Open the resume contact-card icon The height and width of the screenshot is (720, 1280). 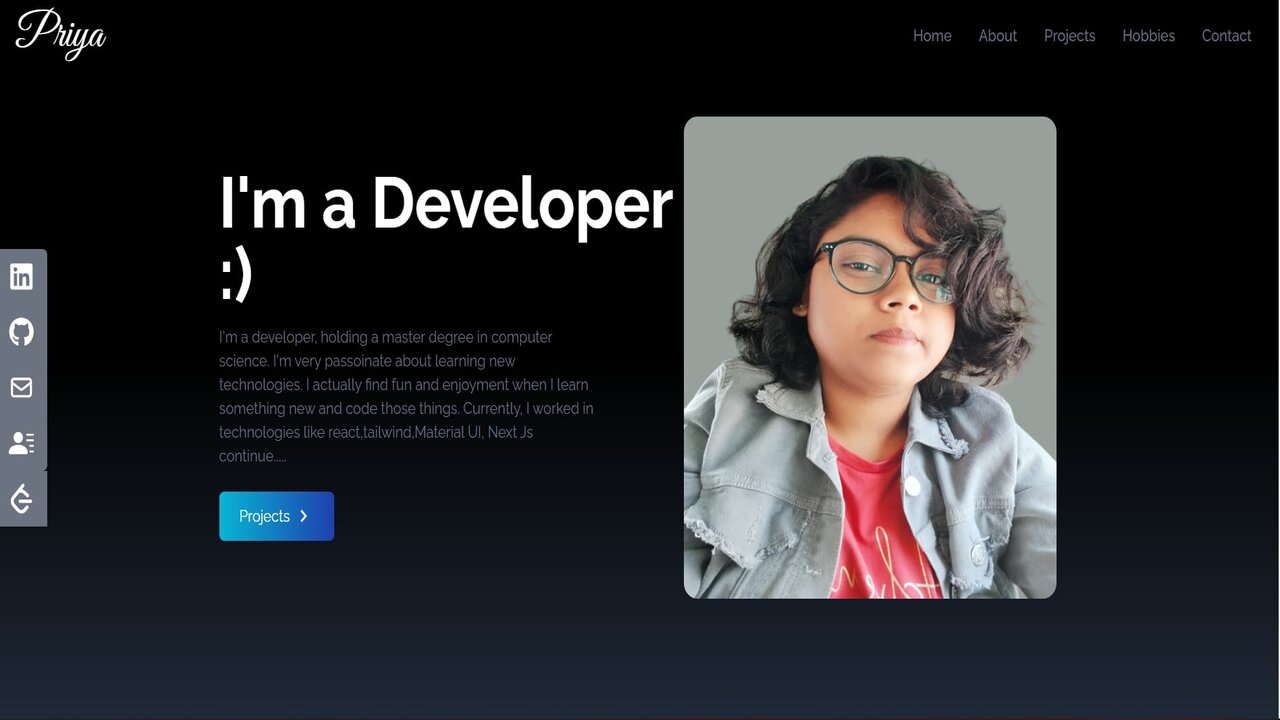pyautogui.click(x=22, y=443)
